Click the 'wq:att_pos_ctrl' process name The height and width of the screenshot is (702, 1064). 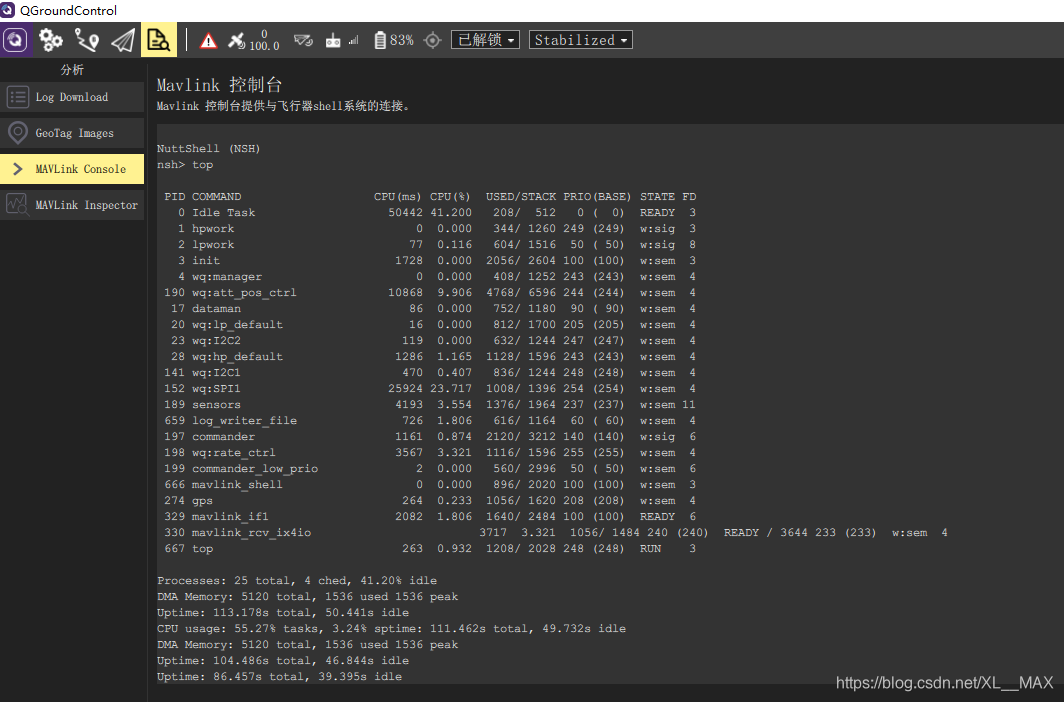tap(244, 293)
